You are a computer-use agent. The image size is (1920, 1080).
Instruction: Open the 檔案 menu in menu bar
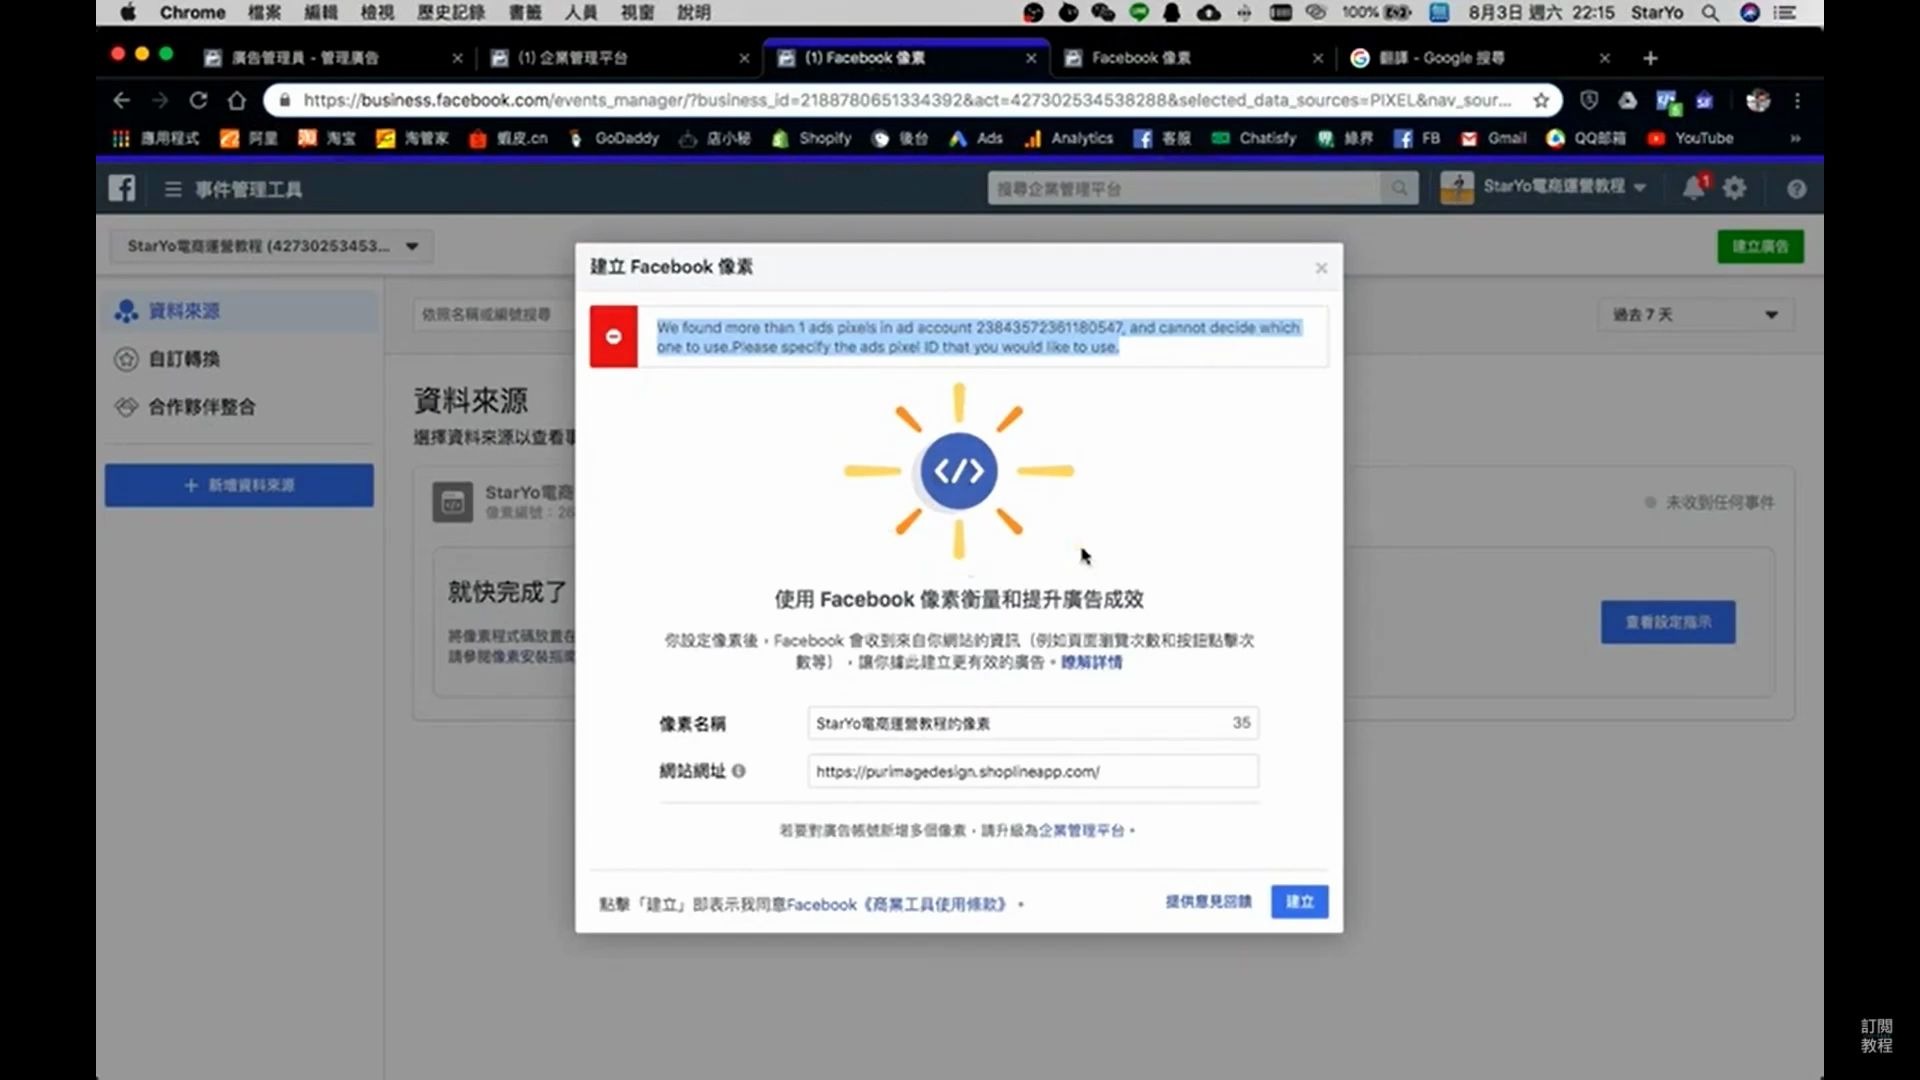[x=264, y=13]
